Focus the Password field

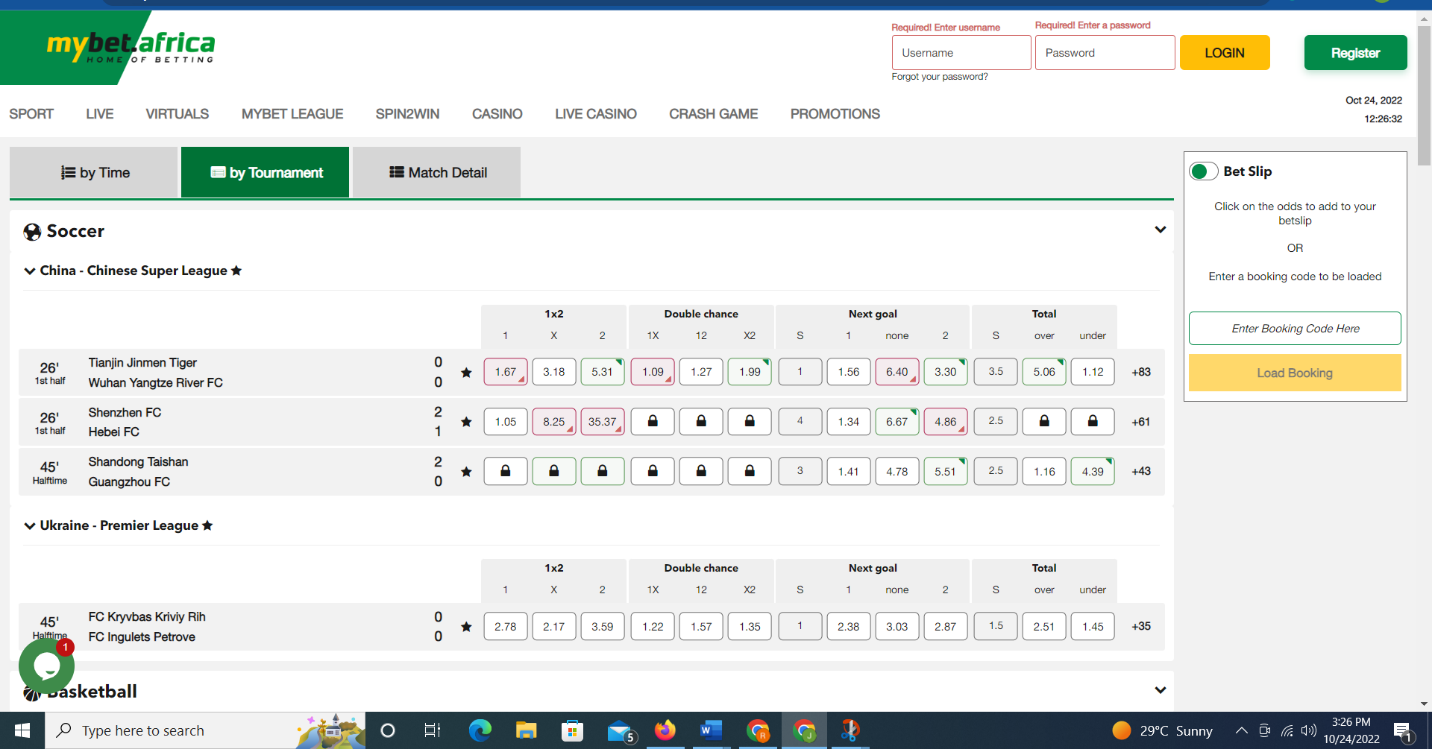tap(1105, 53)
